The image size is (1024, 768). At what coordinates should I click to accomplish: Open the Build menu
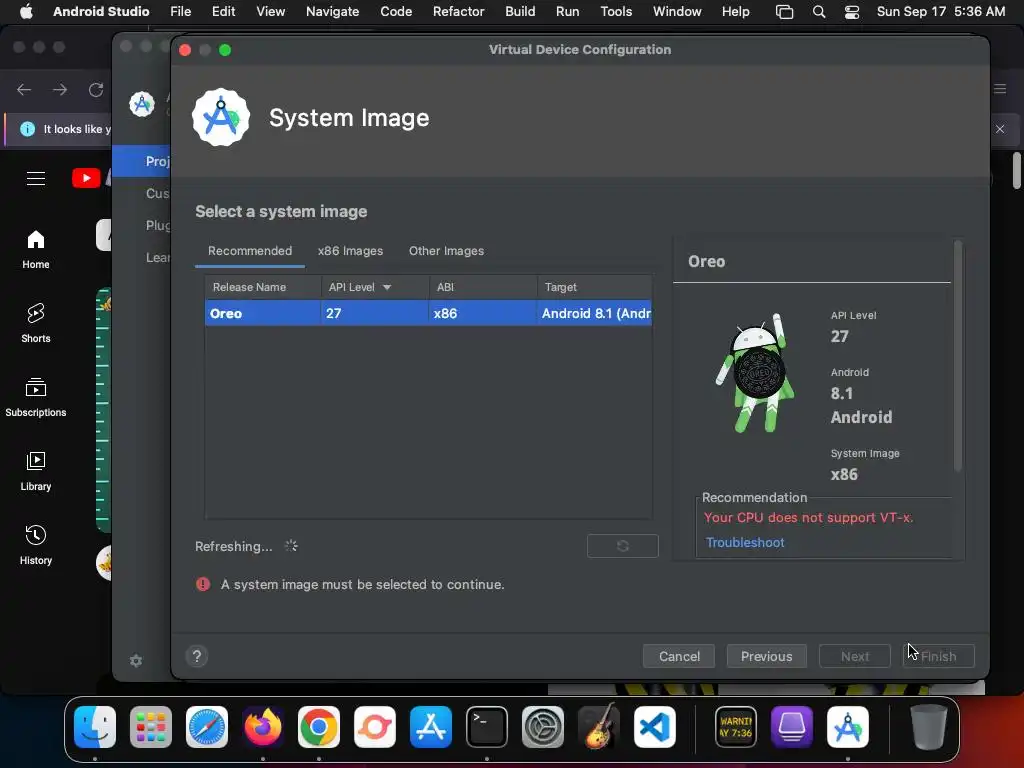tap(520, 12)
